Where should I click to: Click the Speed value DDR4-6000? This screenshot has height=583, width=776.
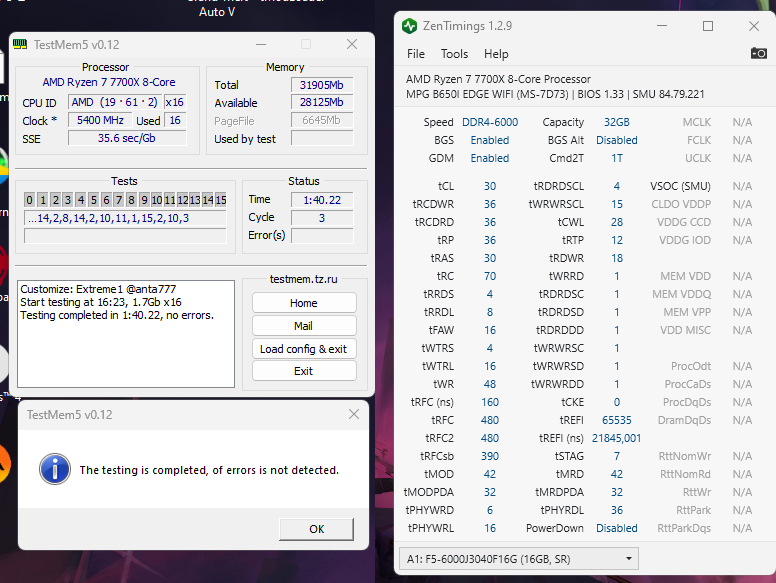[490, 122]
